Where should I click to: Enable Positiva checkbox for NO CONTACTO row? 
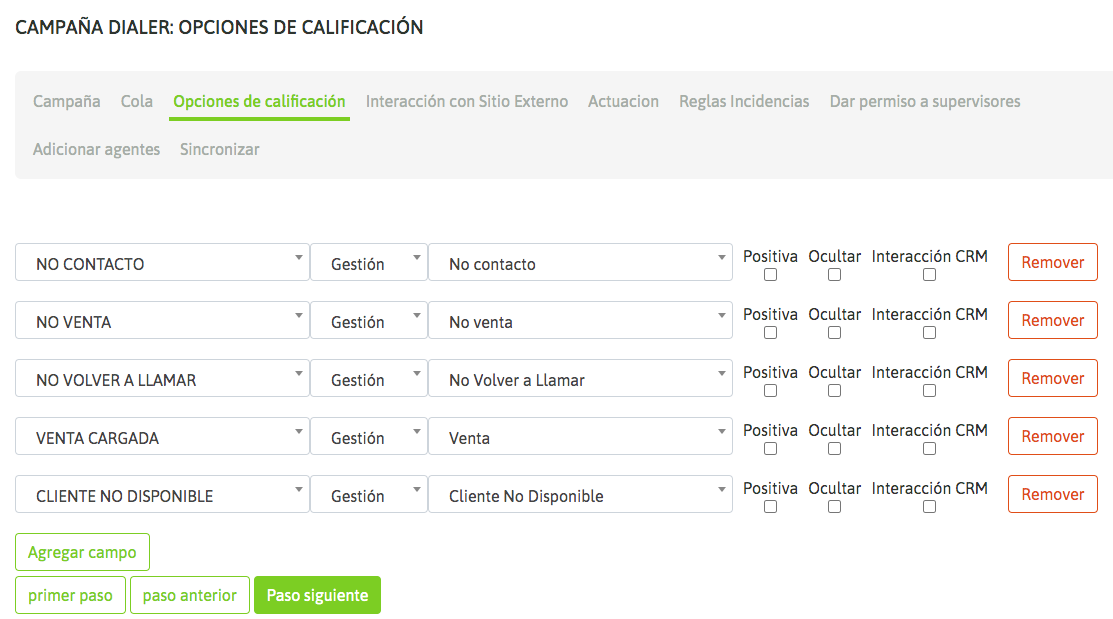coord(770,275)
